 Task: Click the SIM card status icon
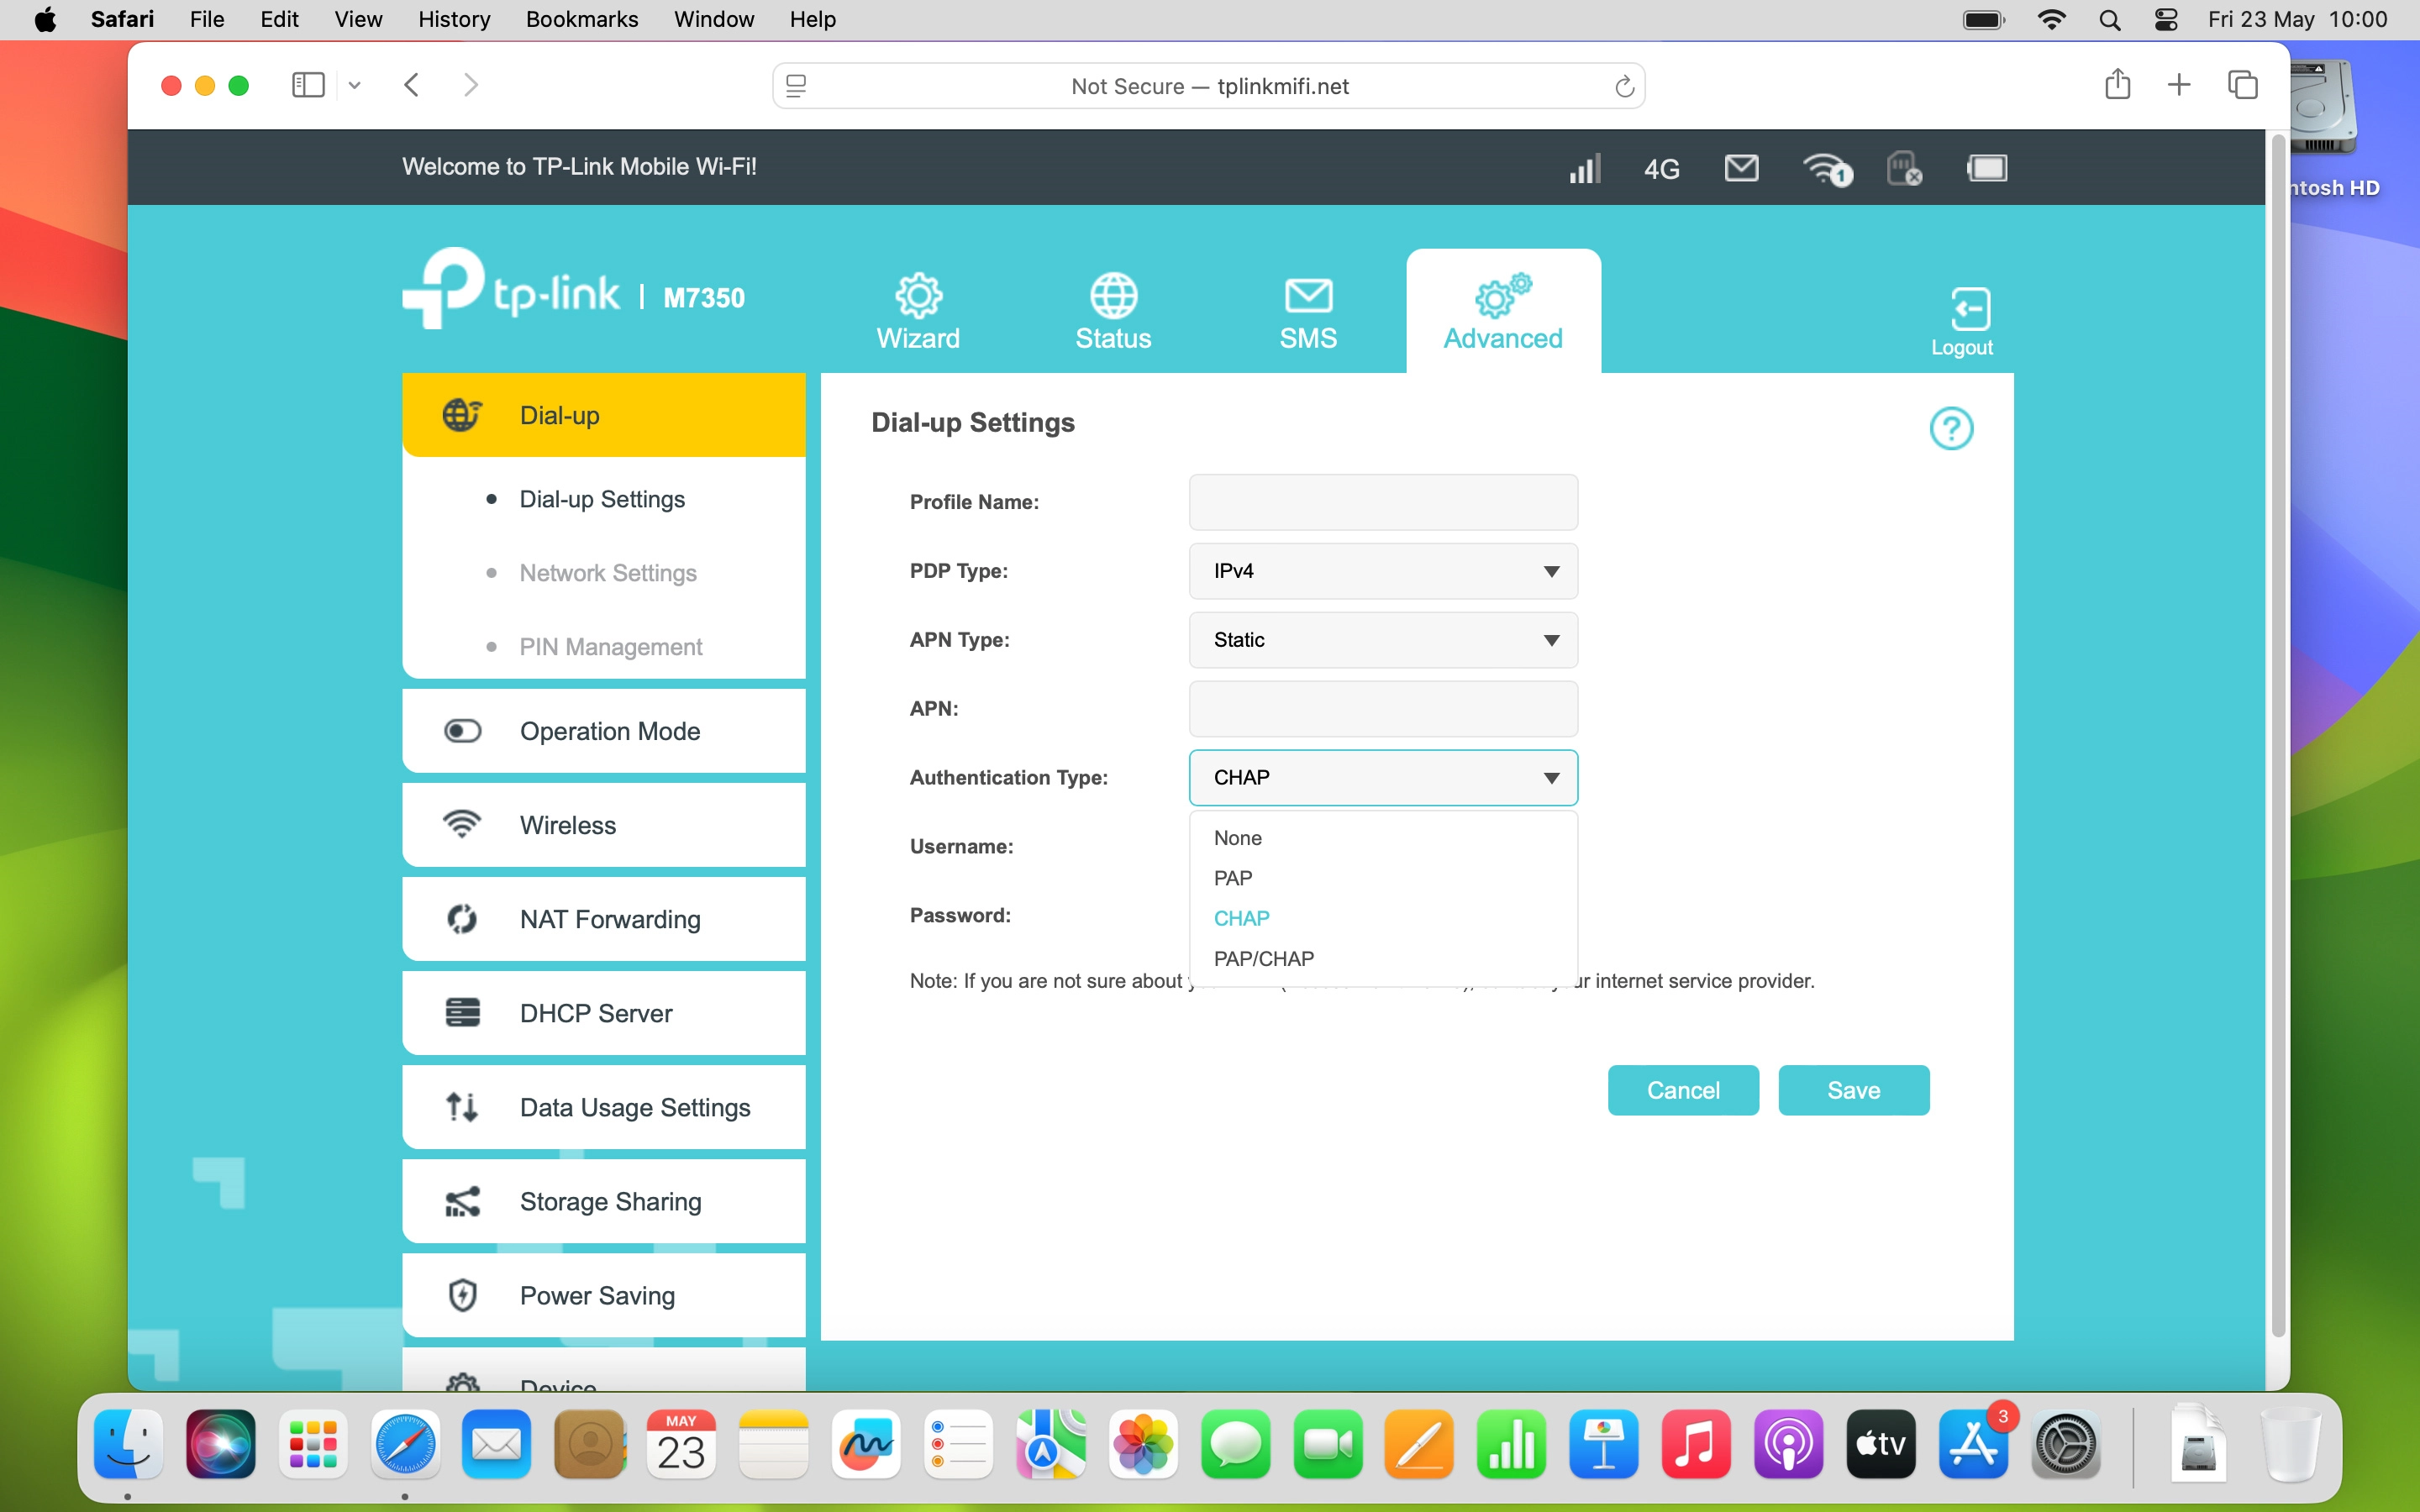(x=1903, y=168)
